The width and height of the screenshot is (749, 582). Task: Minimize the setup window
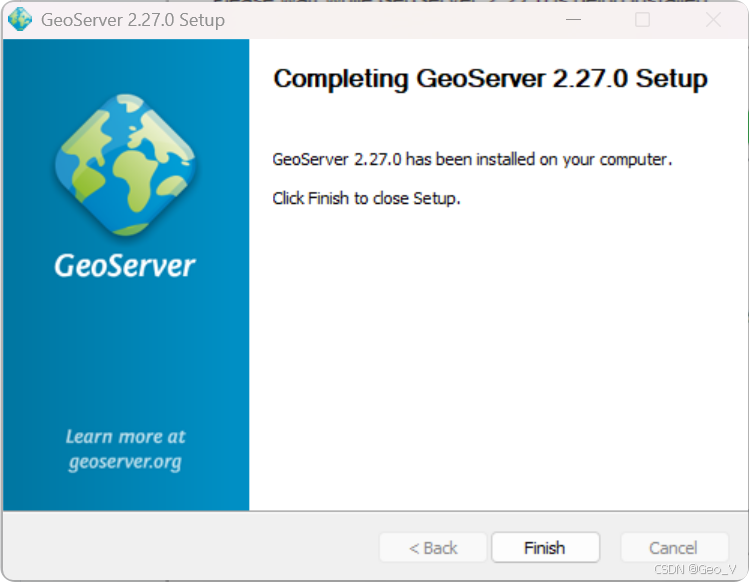[573, 20]
